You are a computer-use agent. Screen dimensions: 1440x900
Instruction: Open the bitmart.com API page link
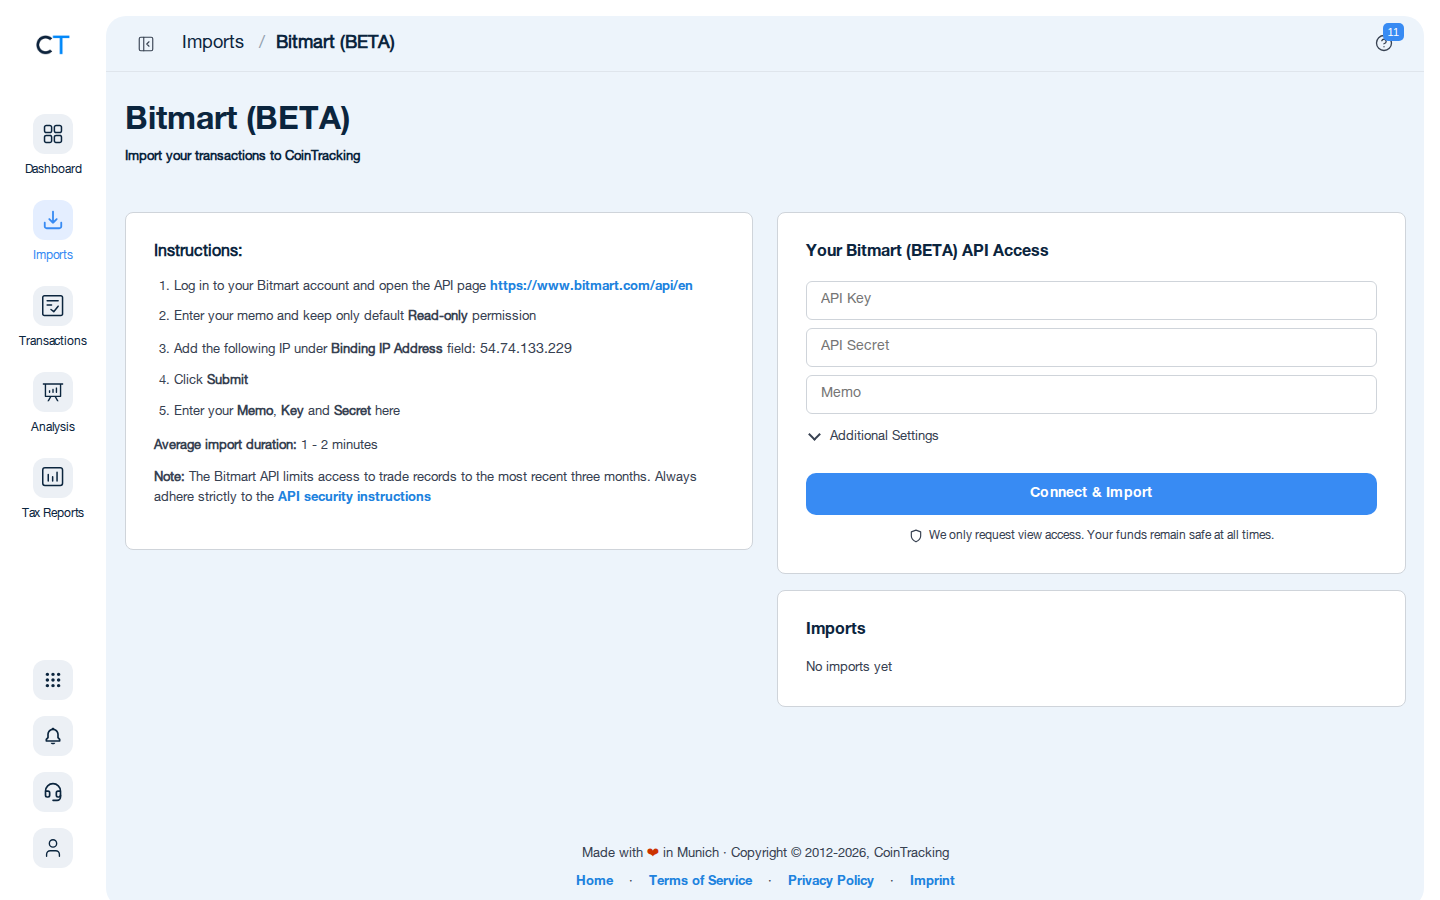[x=591, y=285]
